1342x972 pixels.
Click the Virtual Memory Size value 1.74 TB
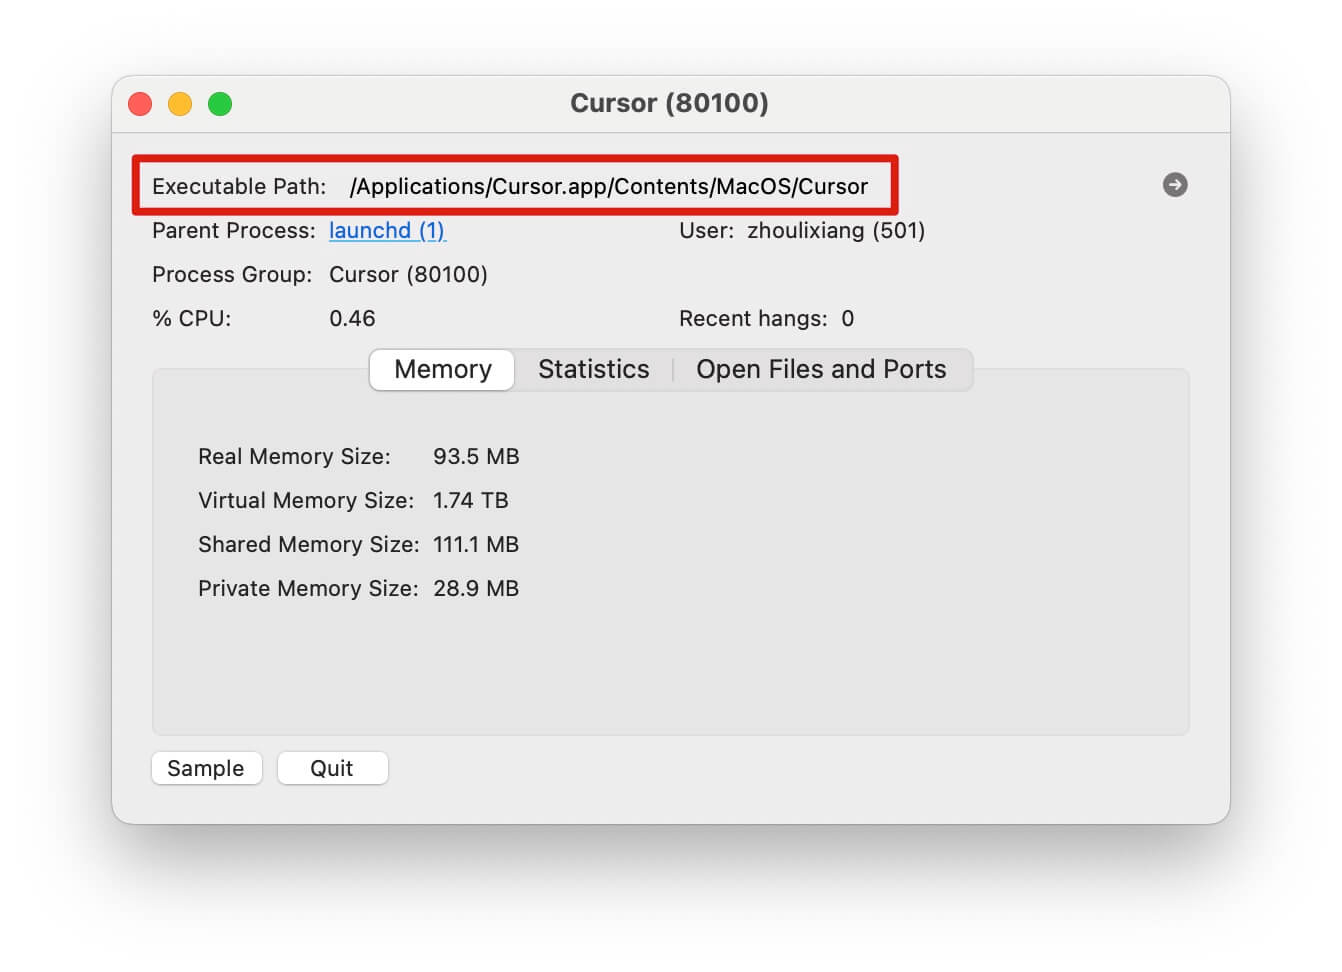[x=470, y=501]
